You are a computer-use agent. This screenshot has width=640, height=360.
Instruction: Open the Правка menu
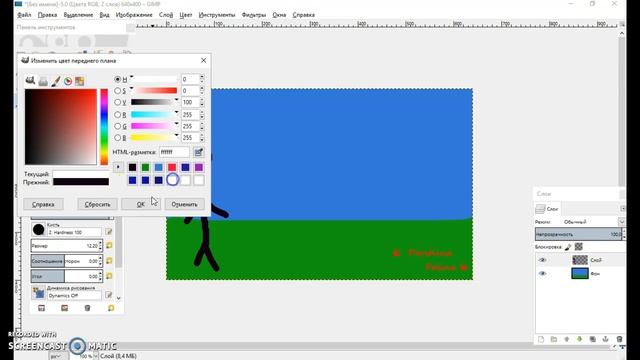pyautogui.click(x=47, y=15)
